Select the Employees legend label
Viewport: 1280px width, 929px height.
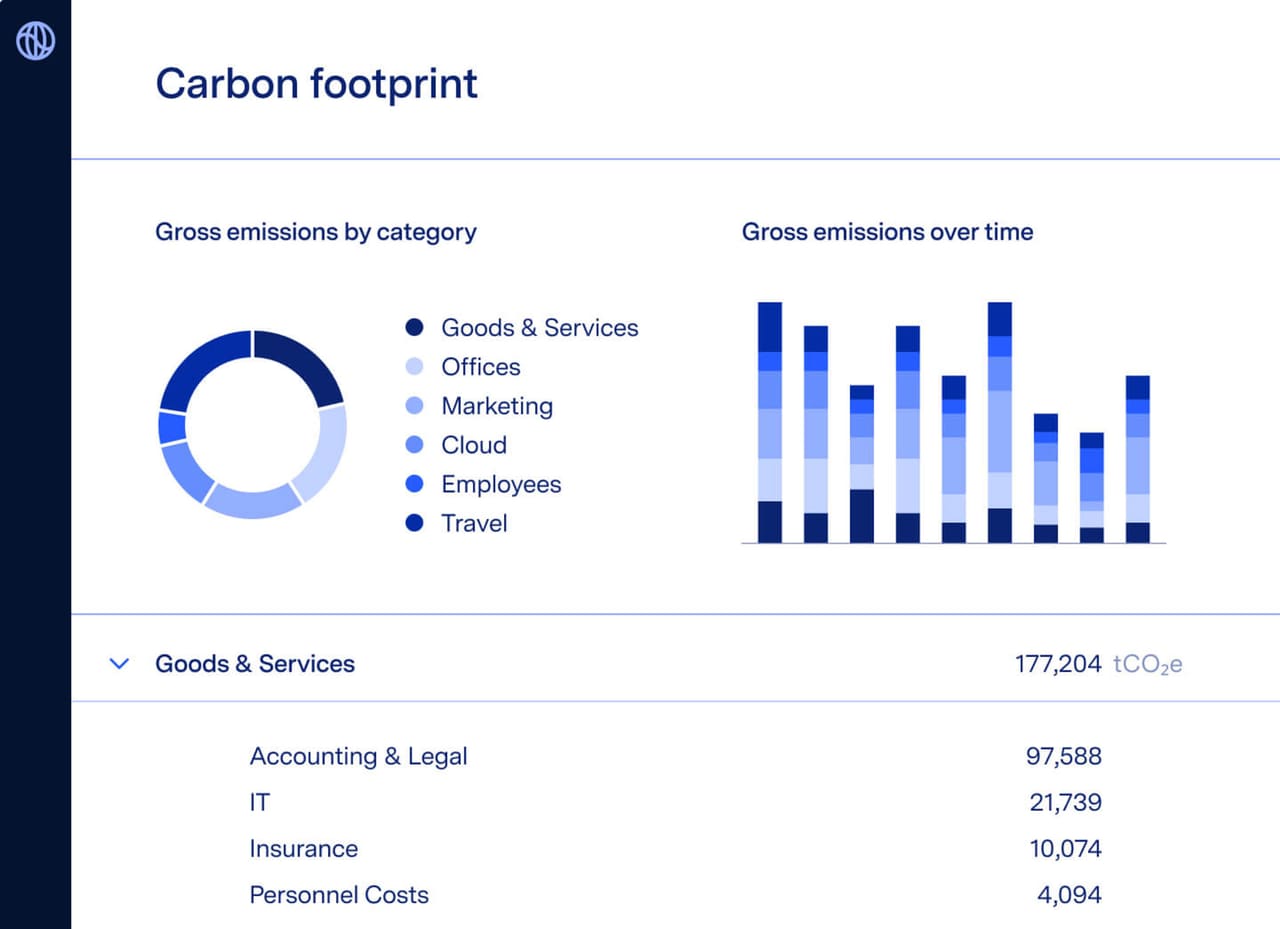point(501,484)
